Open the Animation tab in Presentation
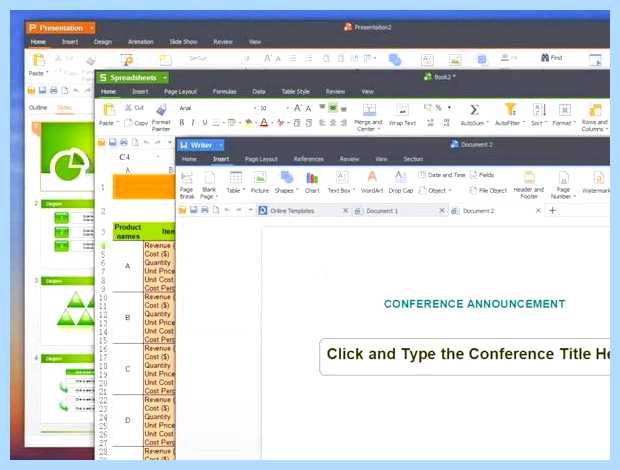 pos(141,42)
